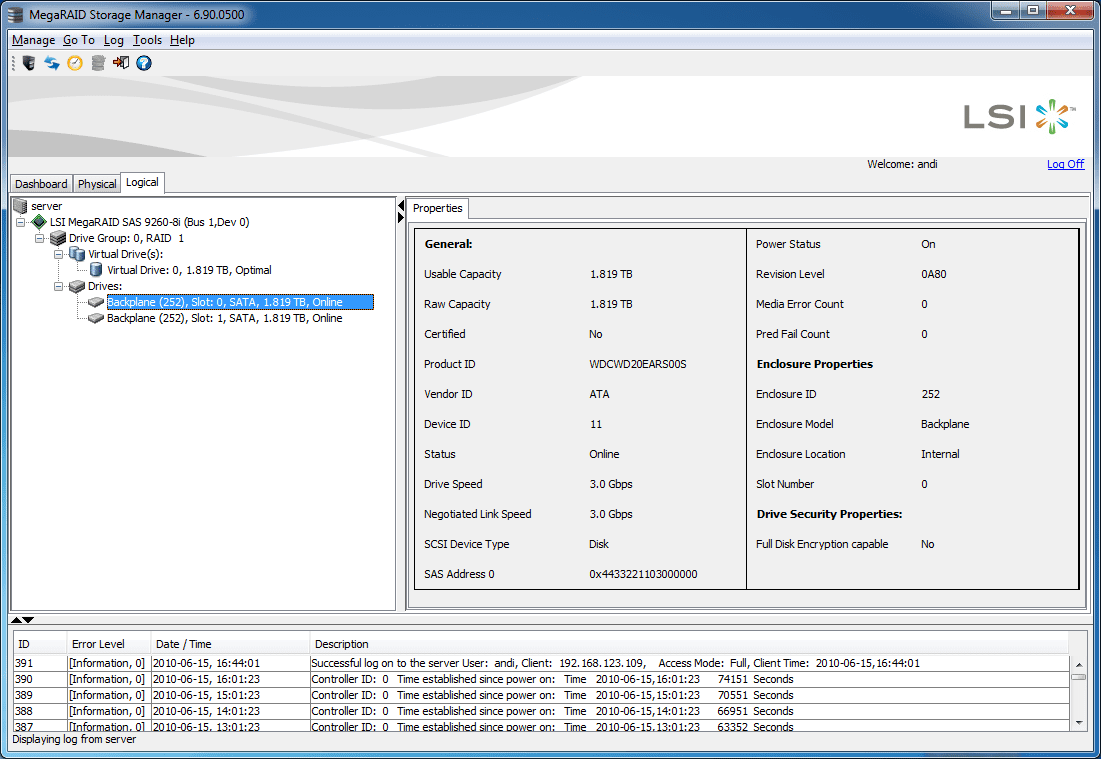Select Backplane Slot: 1 drive entry
1101x759 pixels.
(225, 318)
